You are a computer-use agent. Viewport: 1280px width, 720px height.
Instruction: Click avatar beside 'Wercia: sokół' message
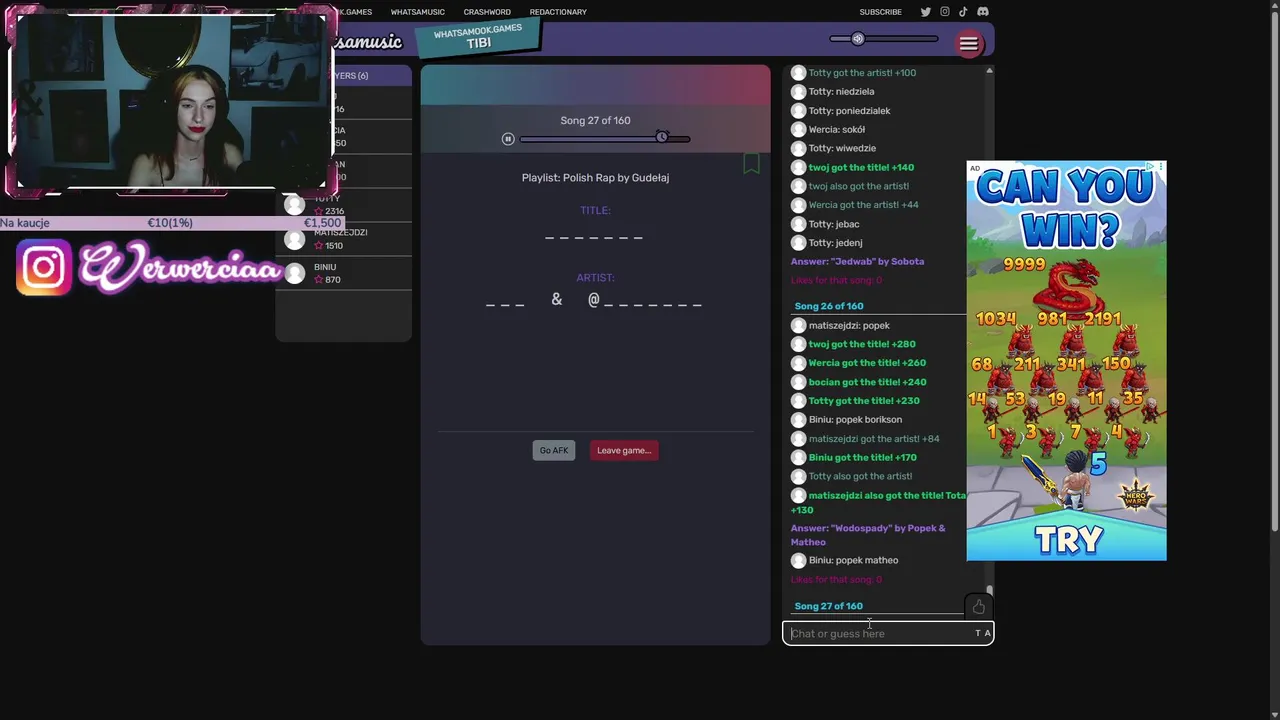tap(798, 129)
